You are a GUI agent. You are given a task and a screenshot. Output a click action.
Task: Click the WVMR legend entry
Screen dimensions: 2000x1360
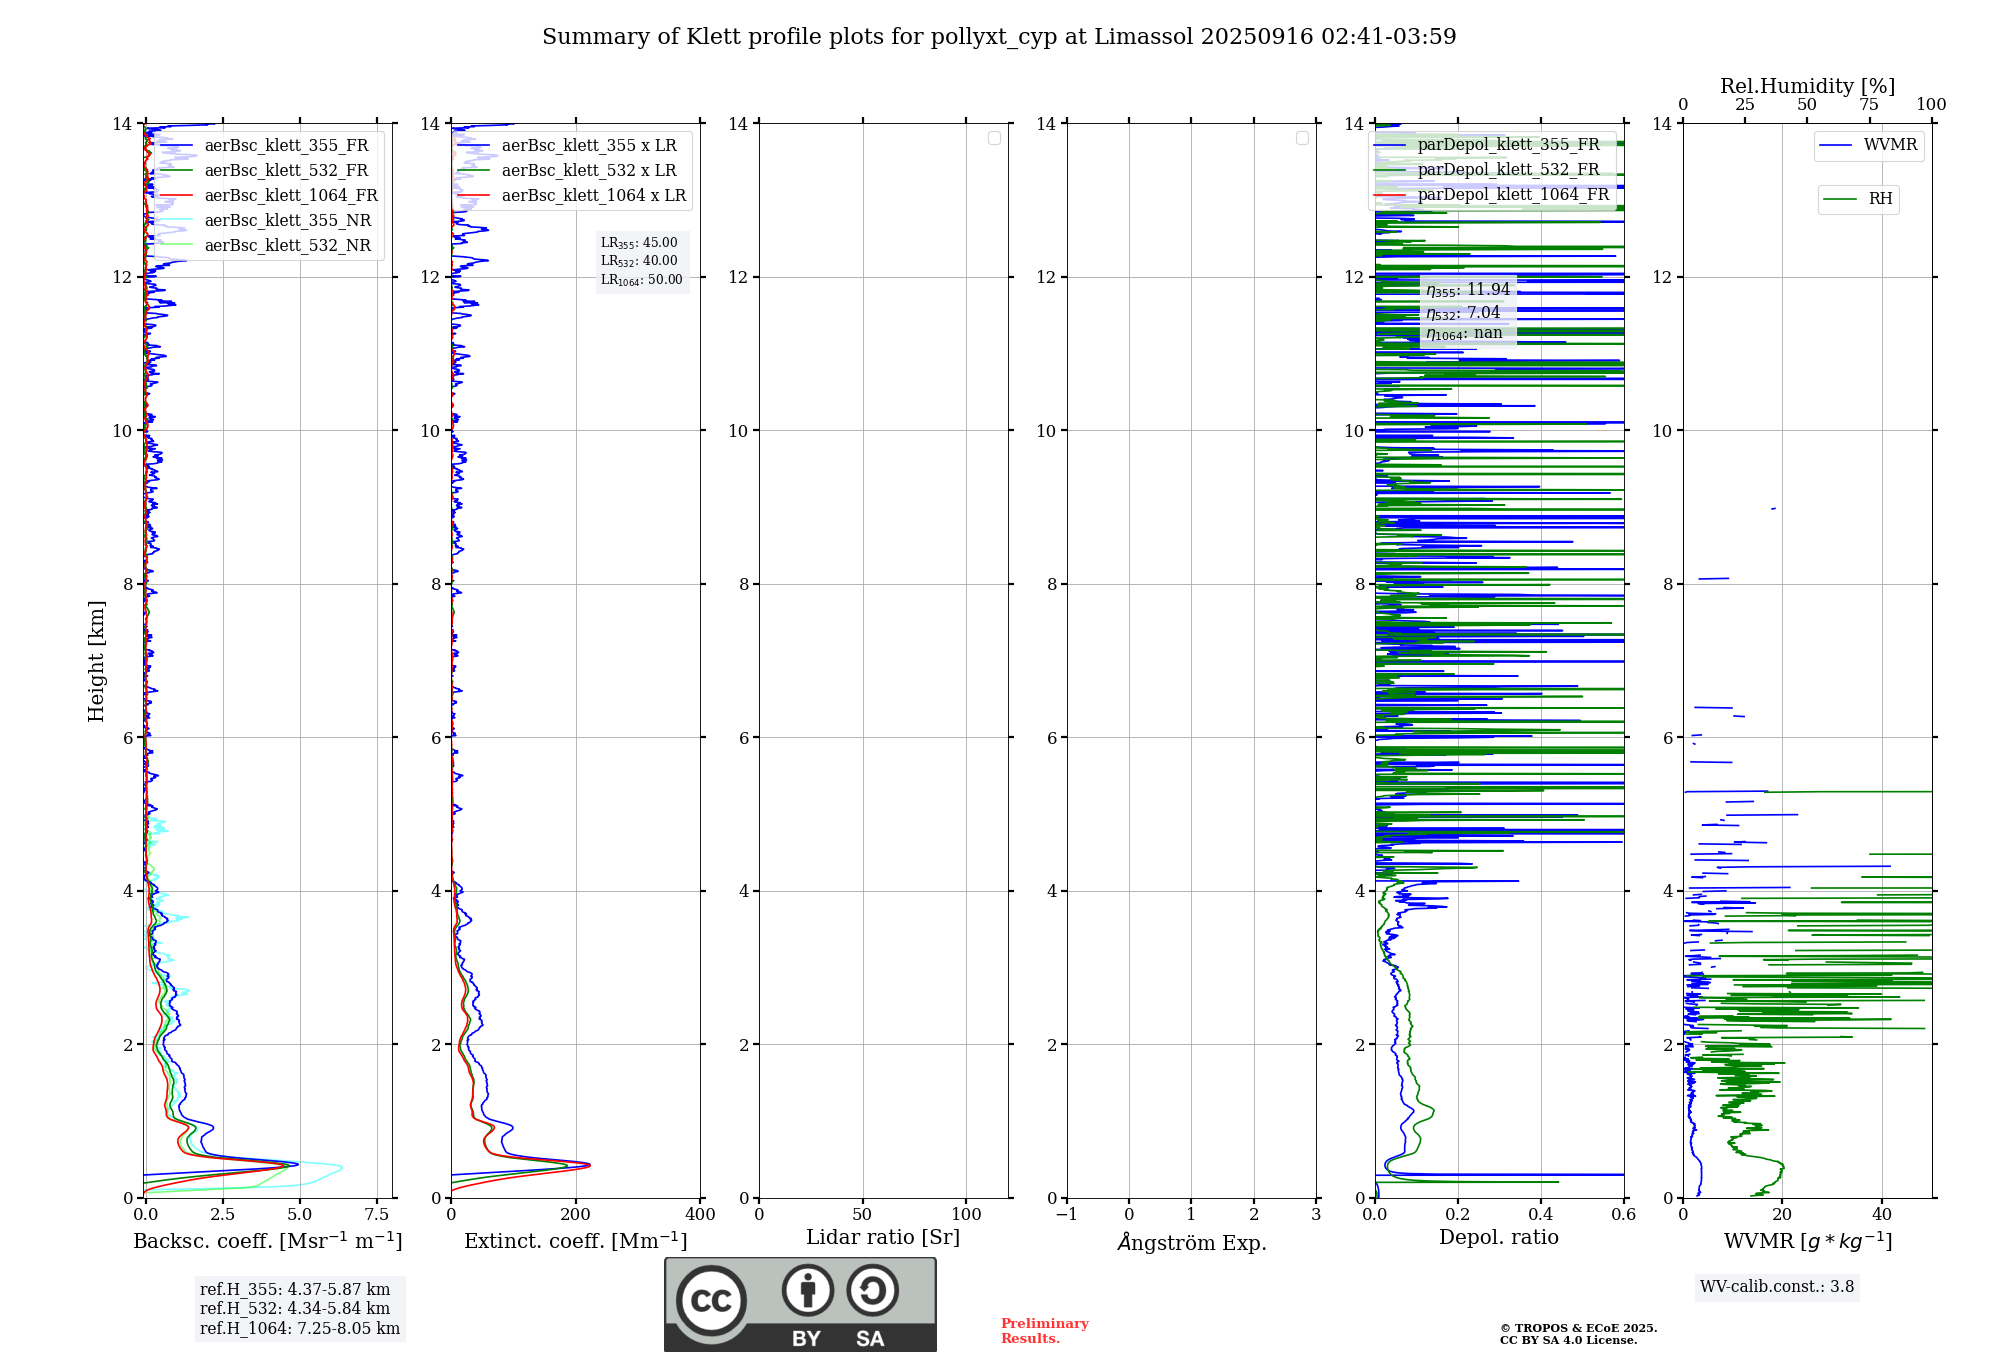pos(1869,146)
